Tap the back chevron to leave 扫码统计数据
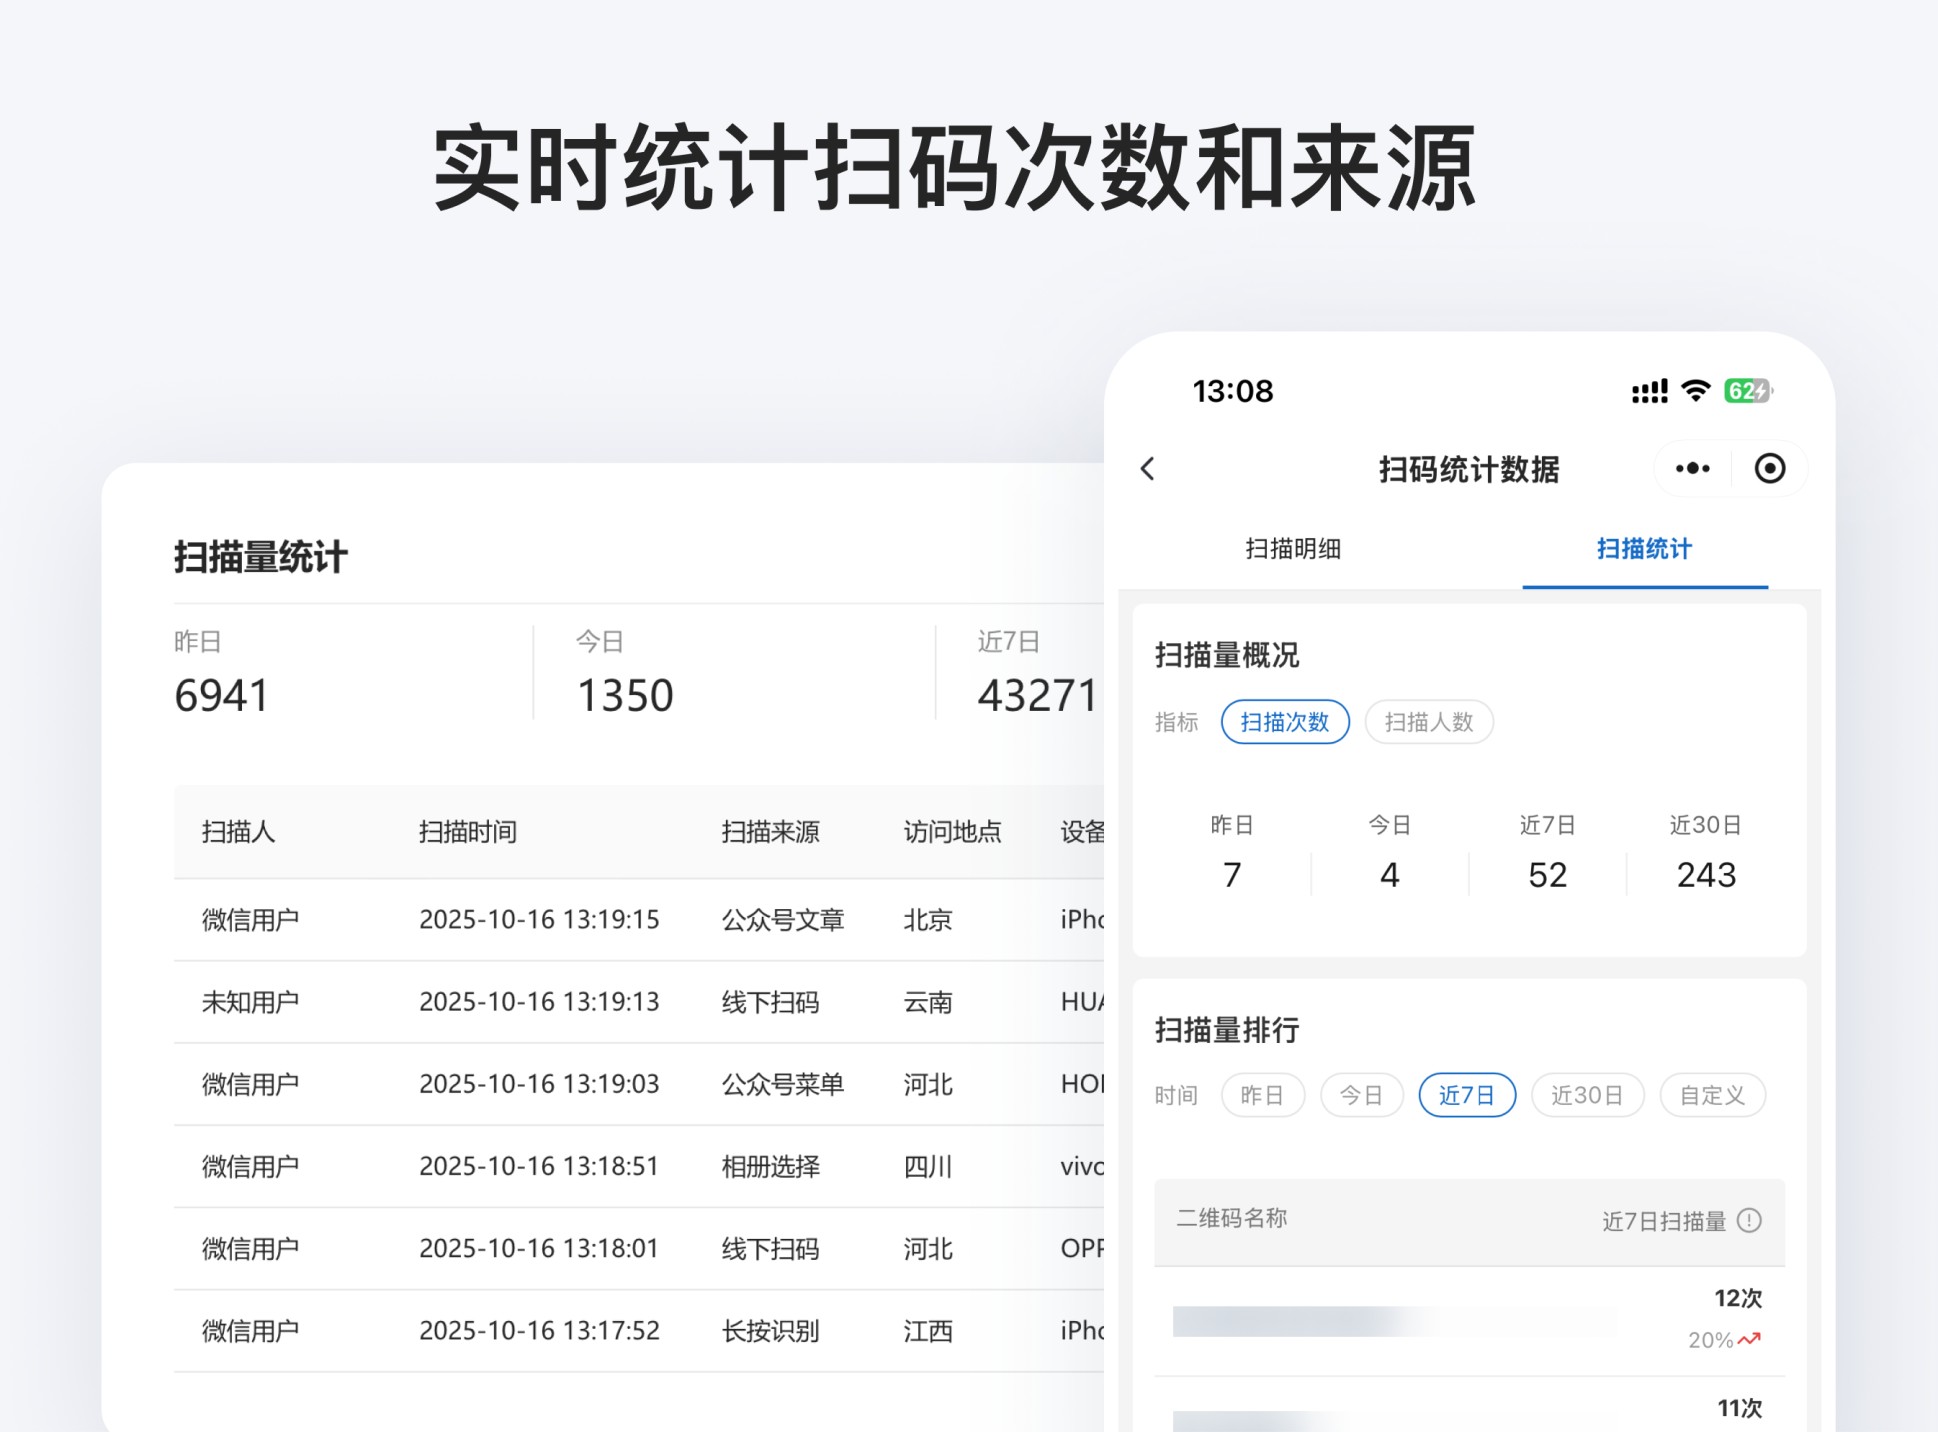Viewport: 1938px width, 1432px height. tap(1147, 468)
